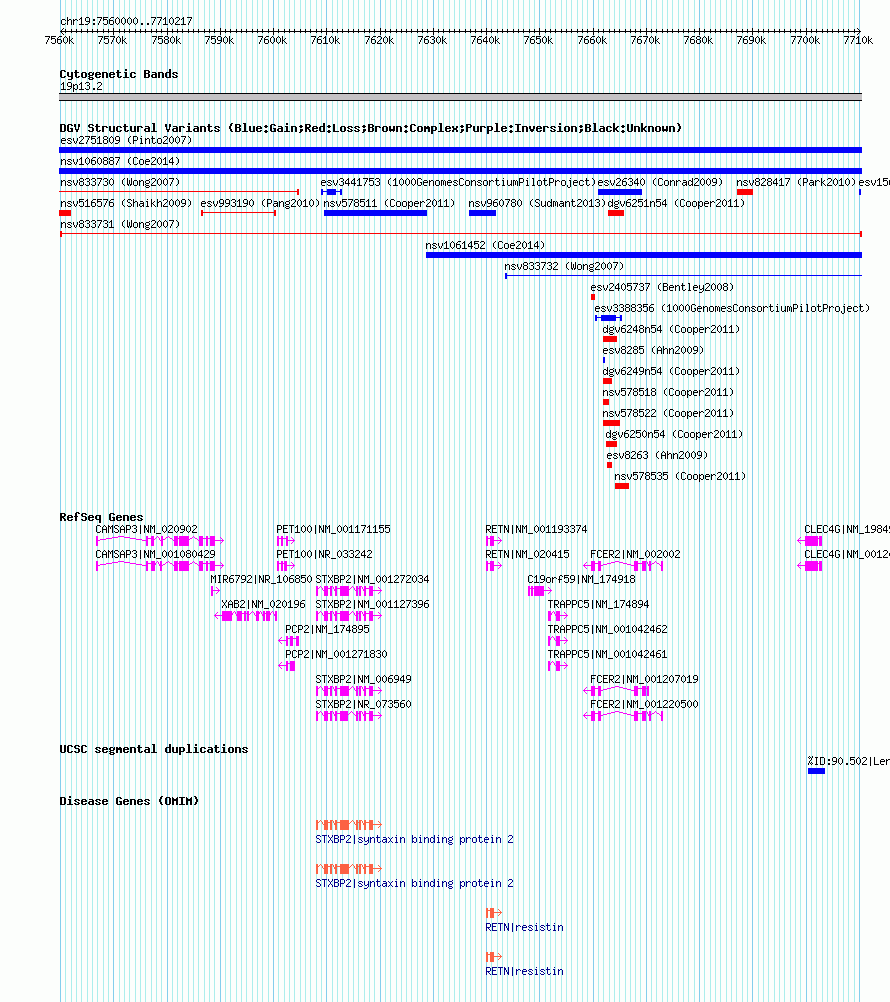Select nsv578522 (Cooper2011) label
The width and height of the screenshot is (890, 1002).
coord(668,414)
